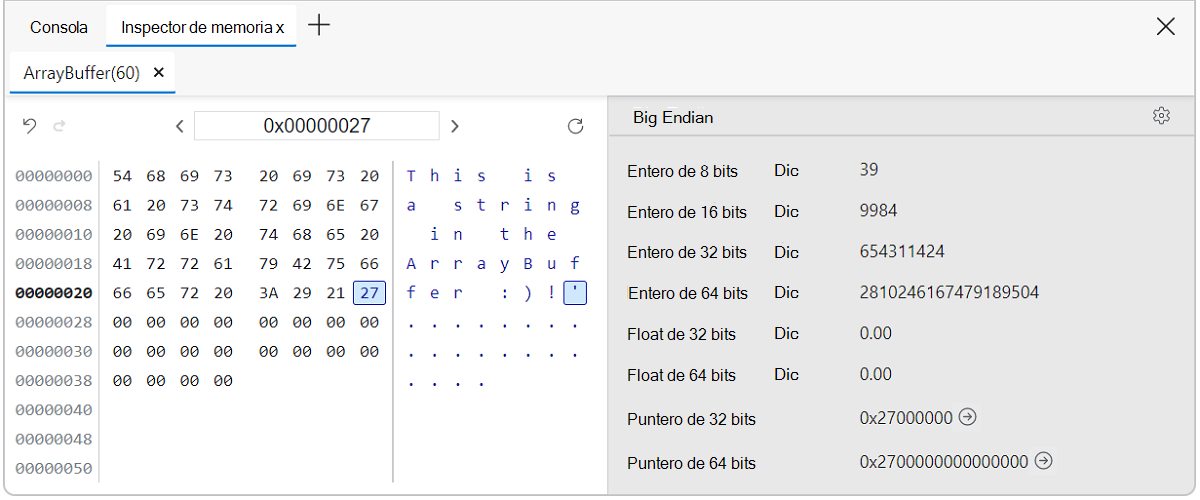Close the DevTools drawer panel
Screen dimensions: 1200x500
tap(1165, 27)
